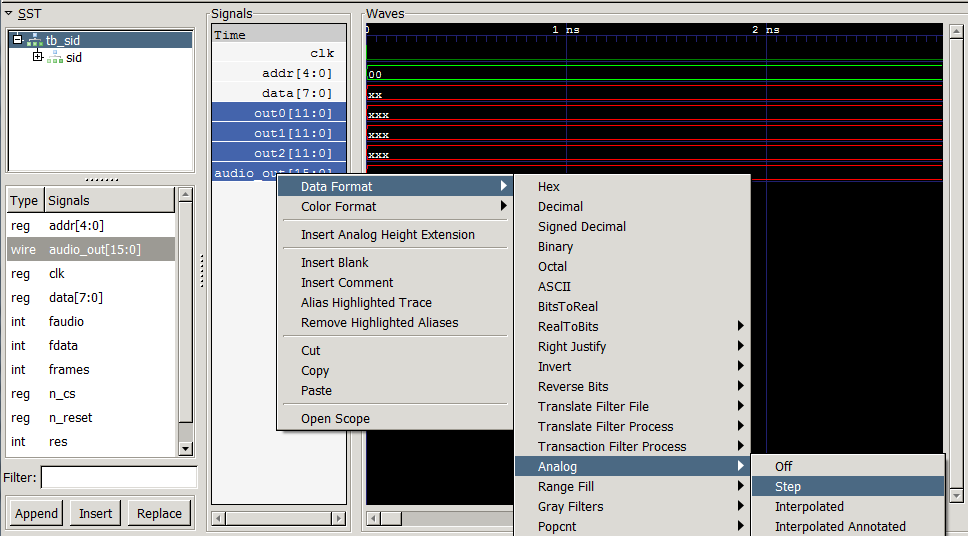Click the Insert button
968x536 pixels.
click(96, 513)
